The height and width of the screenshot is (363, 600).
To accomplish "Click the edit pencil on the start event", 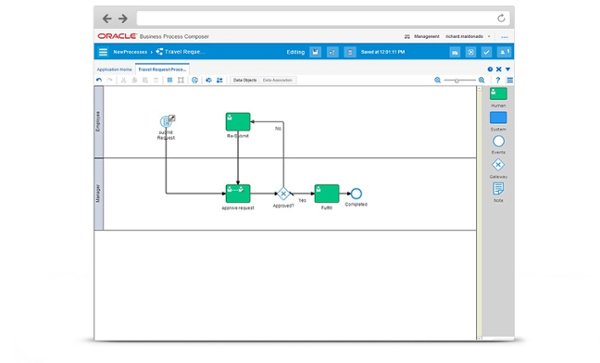I will click(172, 118).
